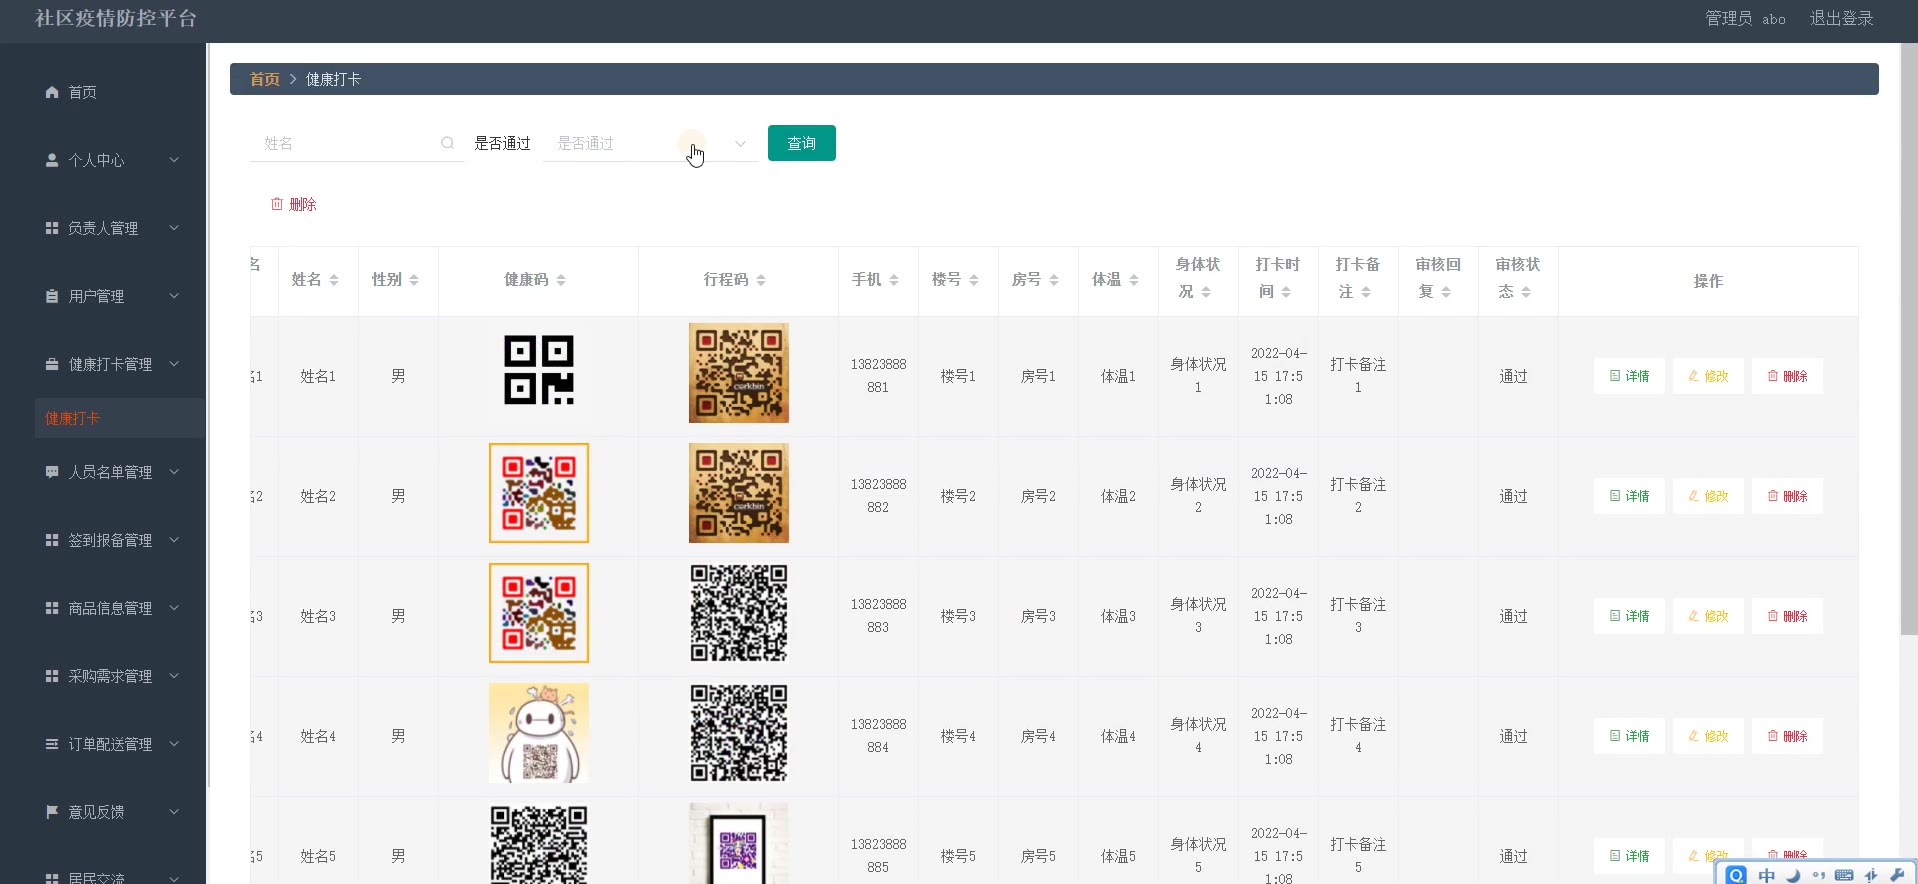The height and width of the screenshot is (884, 1918).
Task: Click 姓名1's black-and-white health QR code
Action: (x=539, y=370)
